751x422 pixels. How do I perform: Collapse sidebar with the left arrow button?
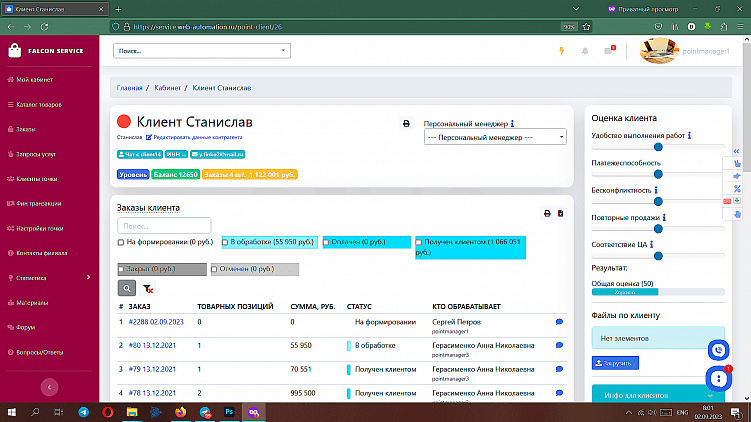point(48,387)
